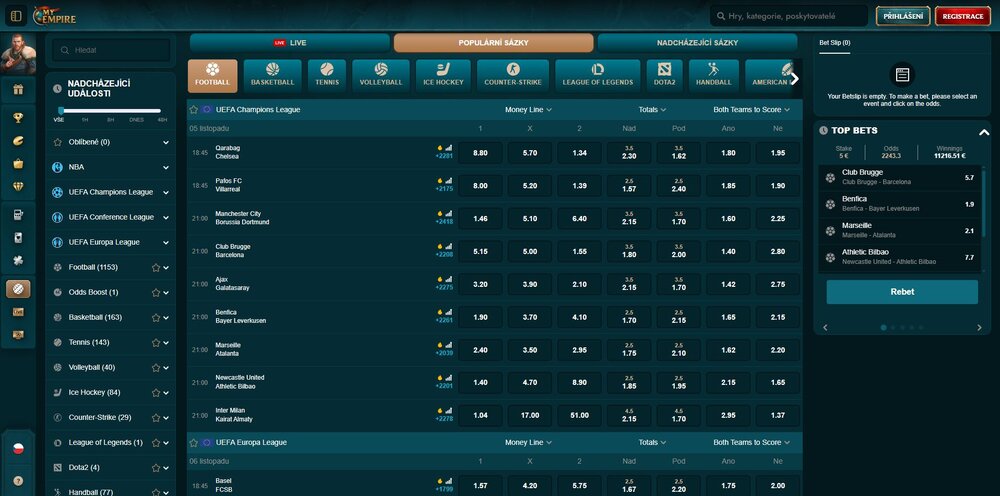Select the Basketball sport icon tile

273,75
